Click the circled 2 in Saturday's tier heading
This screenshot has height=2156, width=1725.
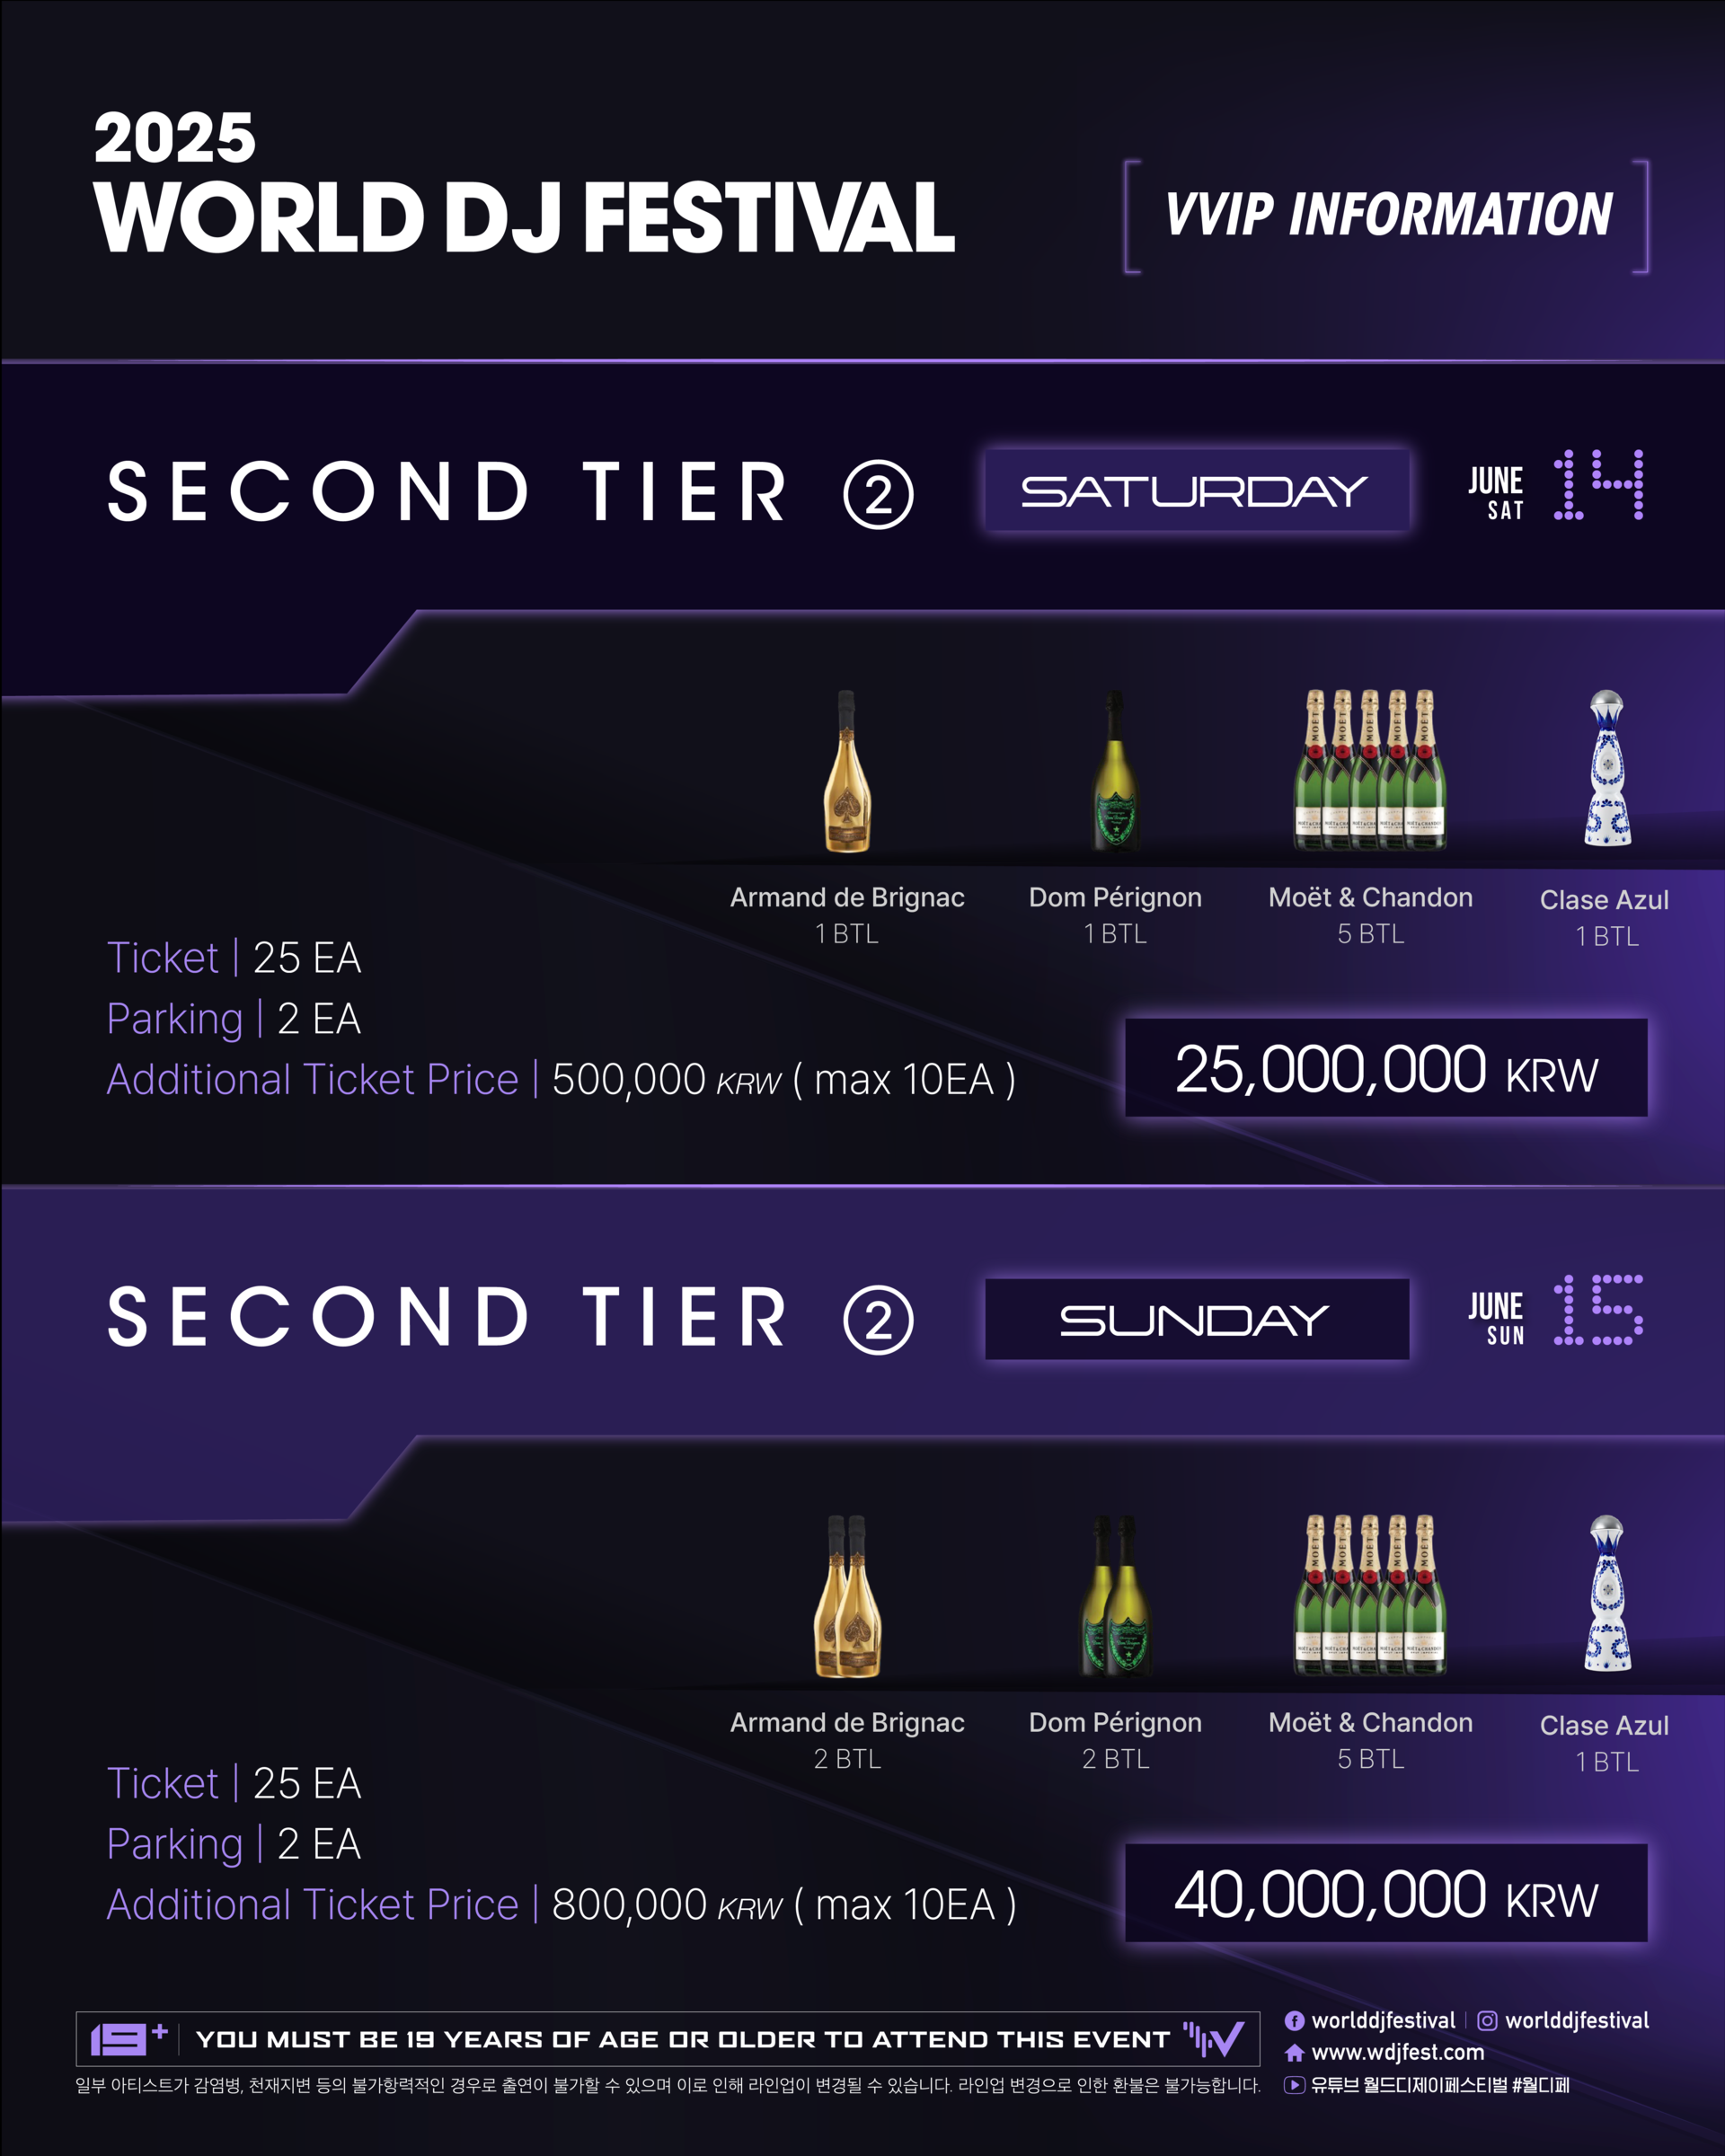[878, 494]
